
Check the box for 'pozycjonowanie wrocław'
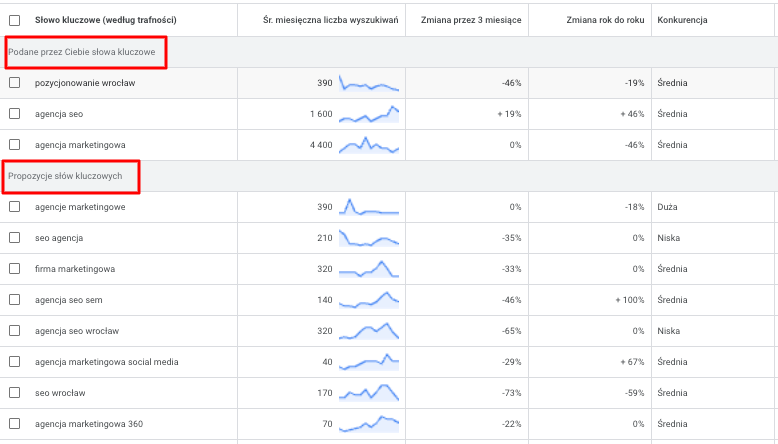click(14, 83)
